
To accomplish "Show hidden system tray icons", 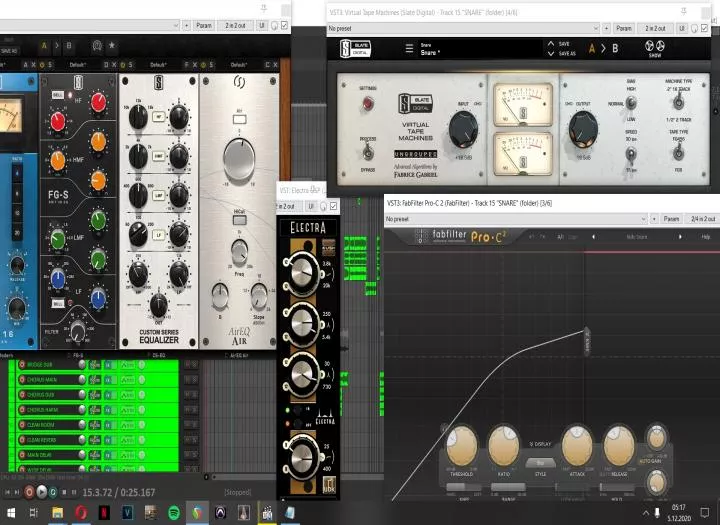I will pyautogui.click(x=646, y=512).
